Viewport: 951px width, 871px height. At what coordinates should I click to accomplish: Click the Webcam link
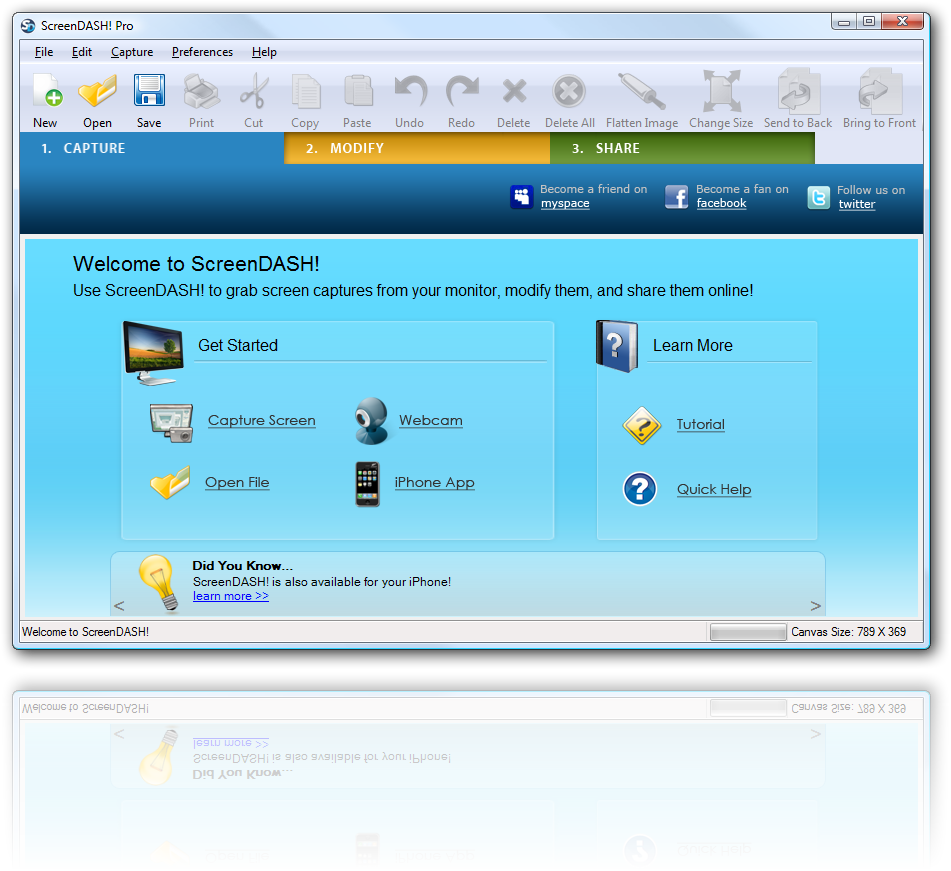(431, 420)
